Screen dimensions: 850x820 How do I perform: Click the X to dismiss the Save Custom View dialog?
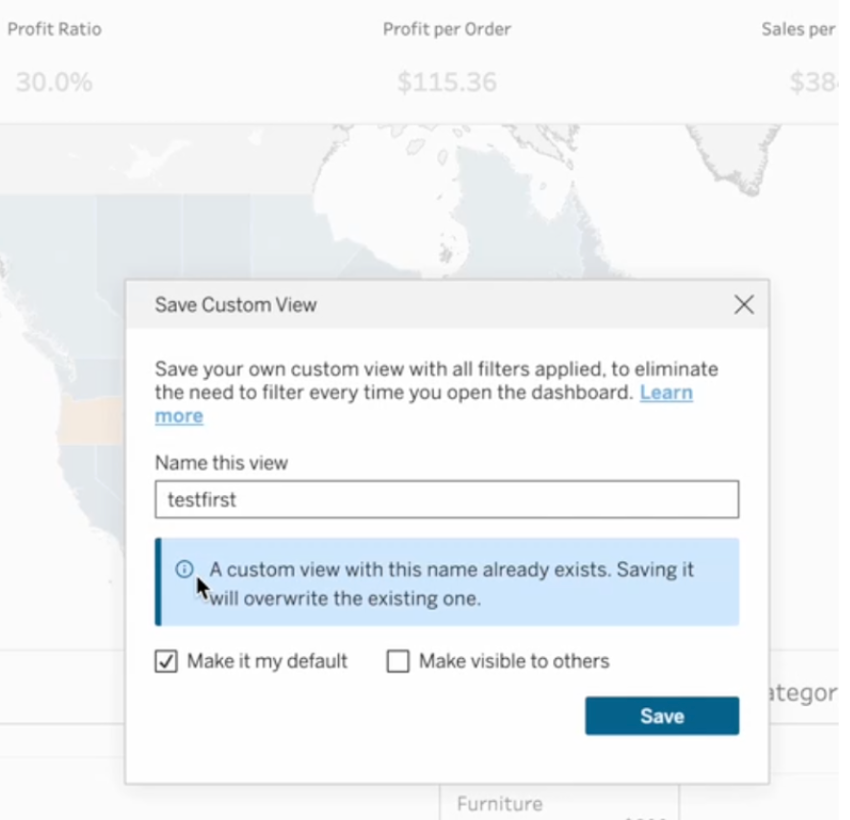743,305
